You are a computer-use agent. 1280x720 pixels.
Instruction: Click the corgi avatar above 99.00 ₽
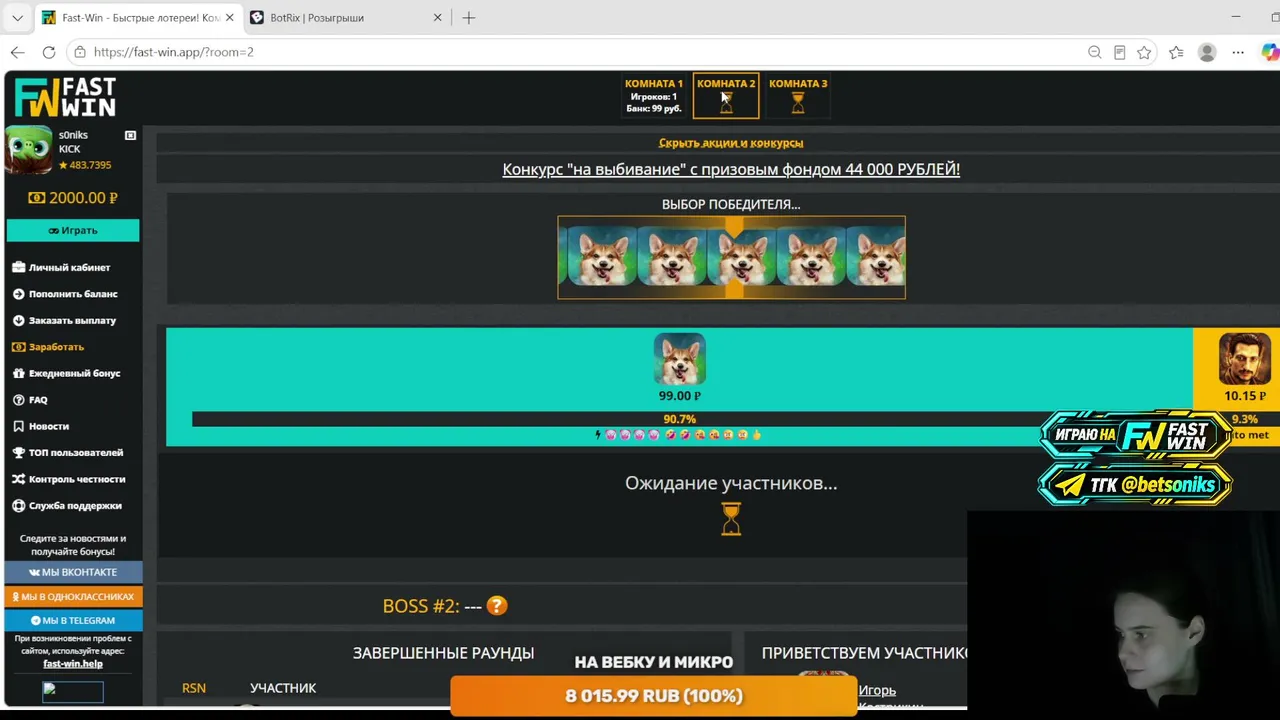click(680, 359)
